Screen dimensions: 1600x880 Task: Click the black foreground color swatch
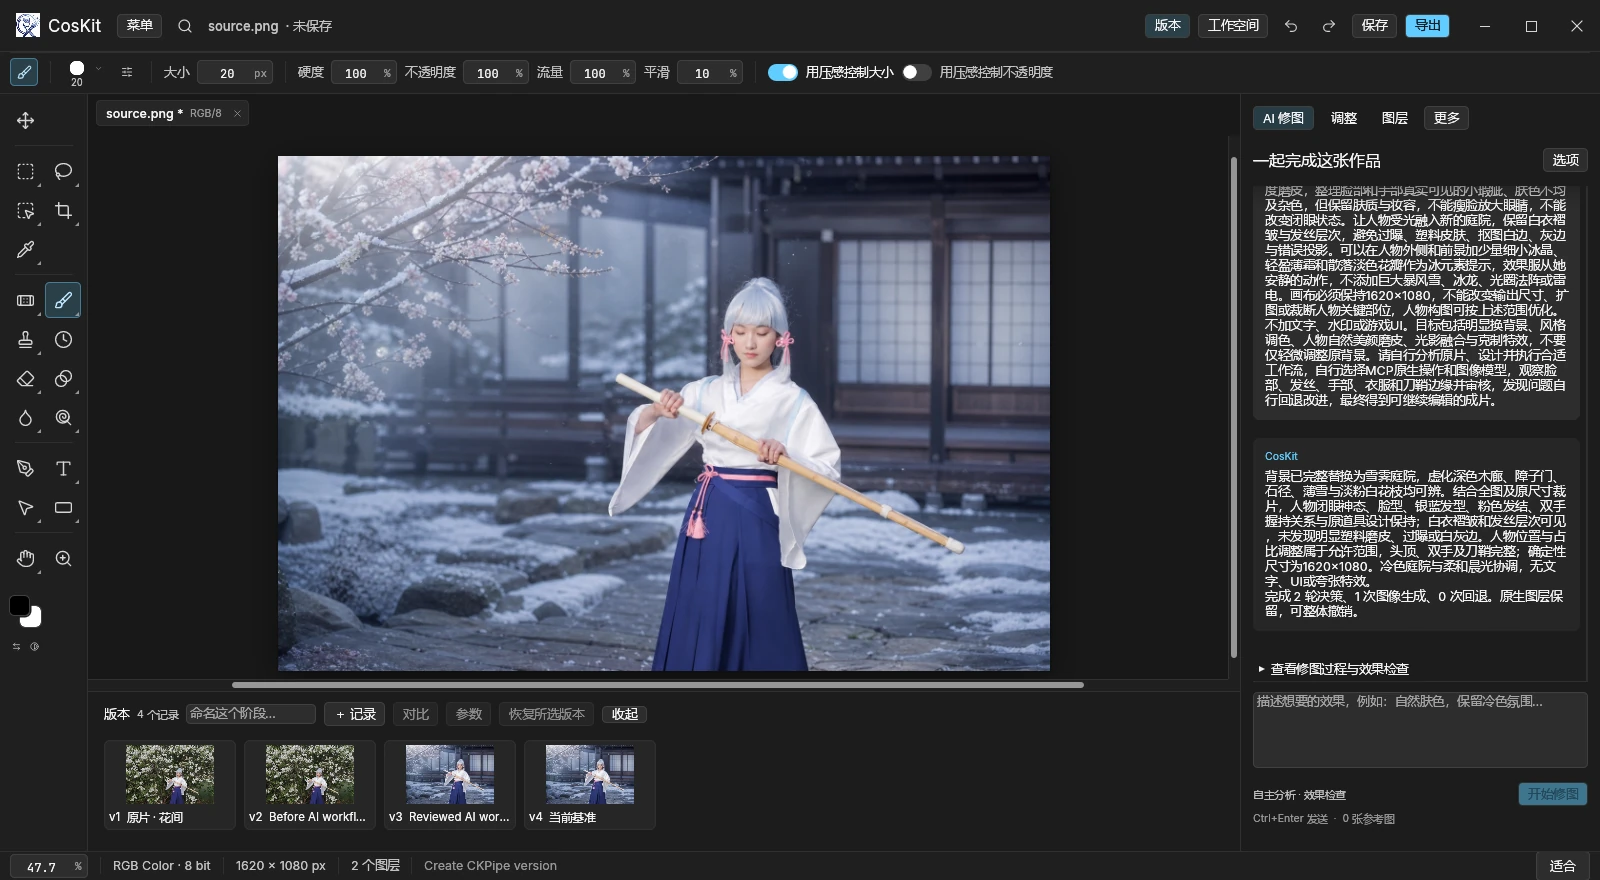pos(19,605)
